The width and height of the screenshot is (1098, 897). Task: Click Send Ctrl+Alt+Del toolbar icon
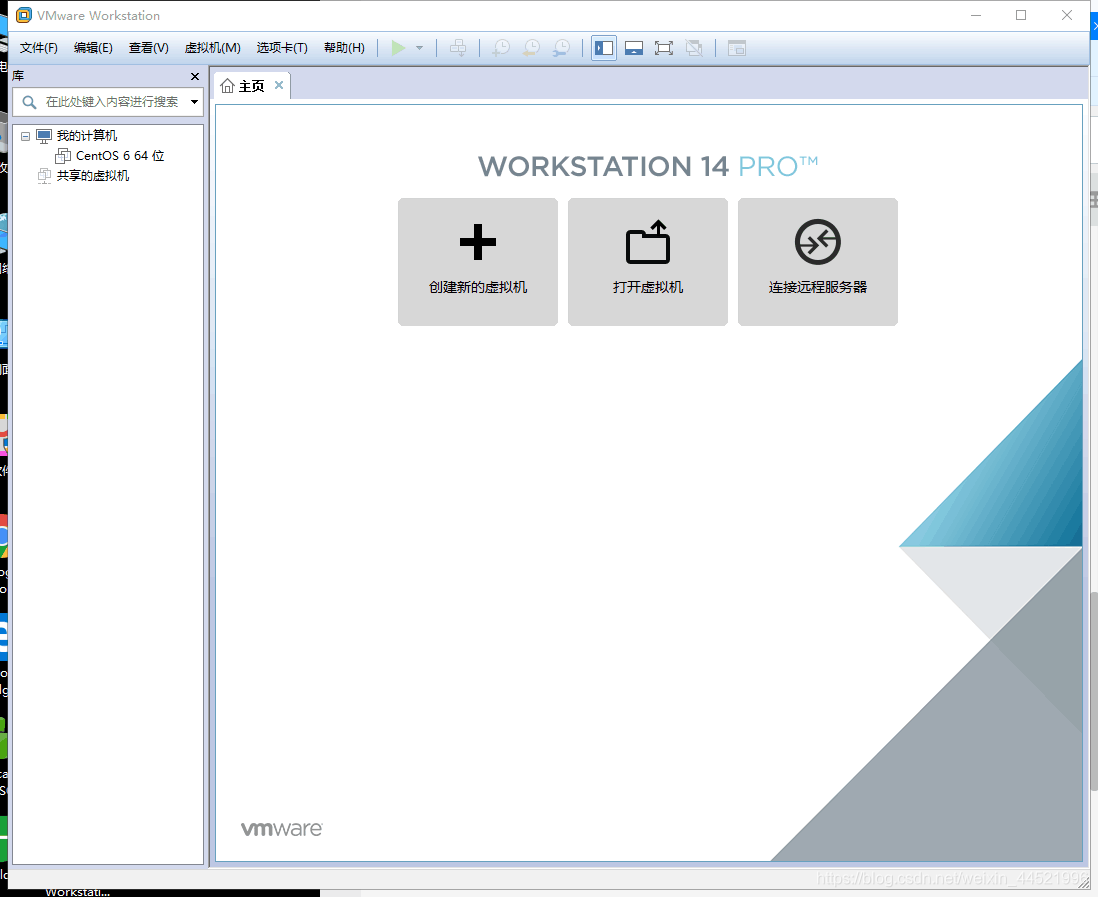pos(457,48)
